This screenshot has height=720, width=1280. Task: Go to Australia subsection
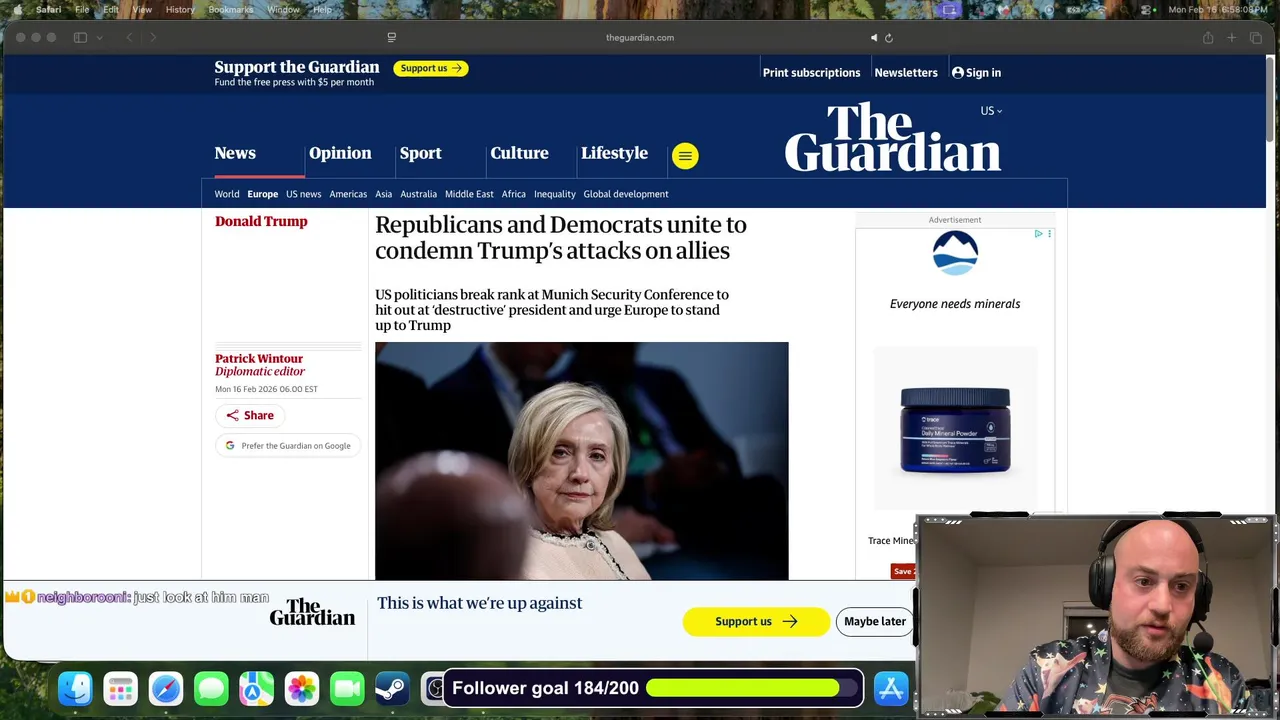point(419,194)
